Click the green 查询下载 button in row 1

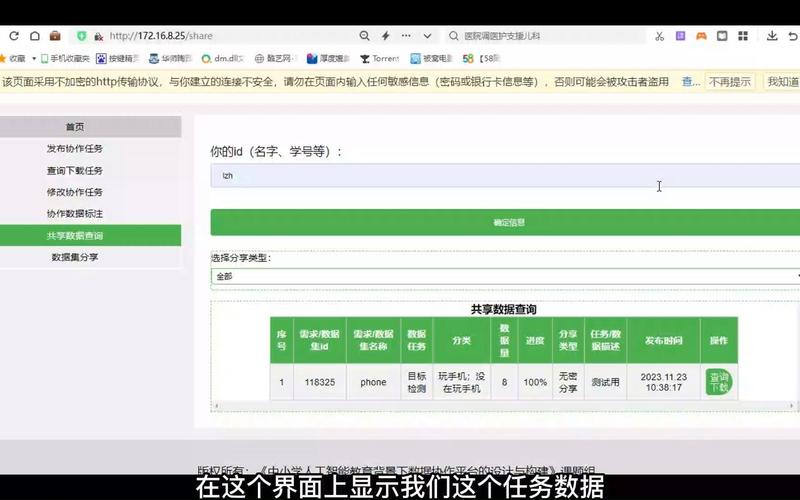719,382
